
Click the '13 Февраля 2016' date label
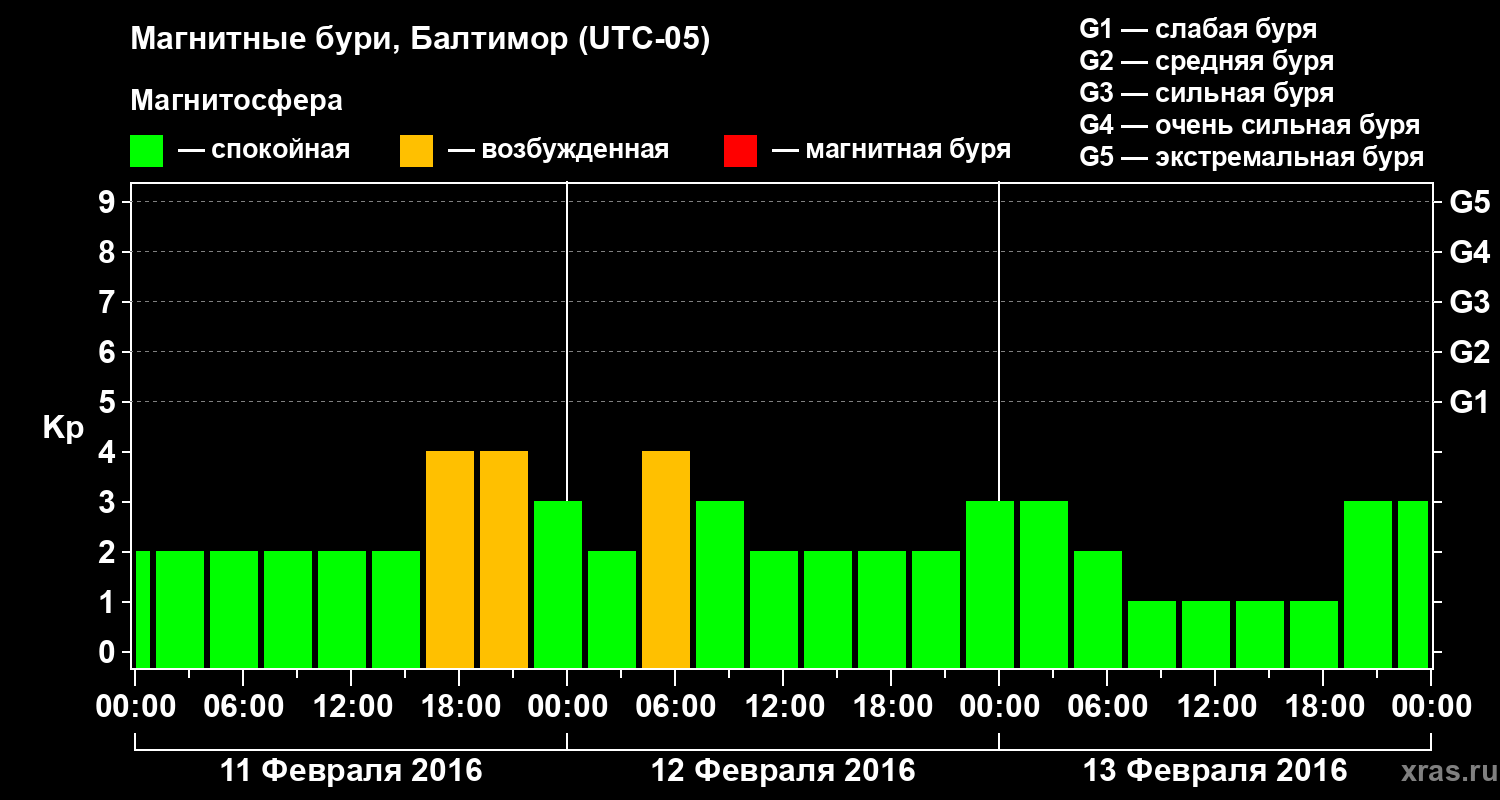pos(1215,771)
